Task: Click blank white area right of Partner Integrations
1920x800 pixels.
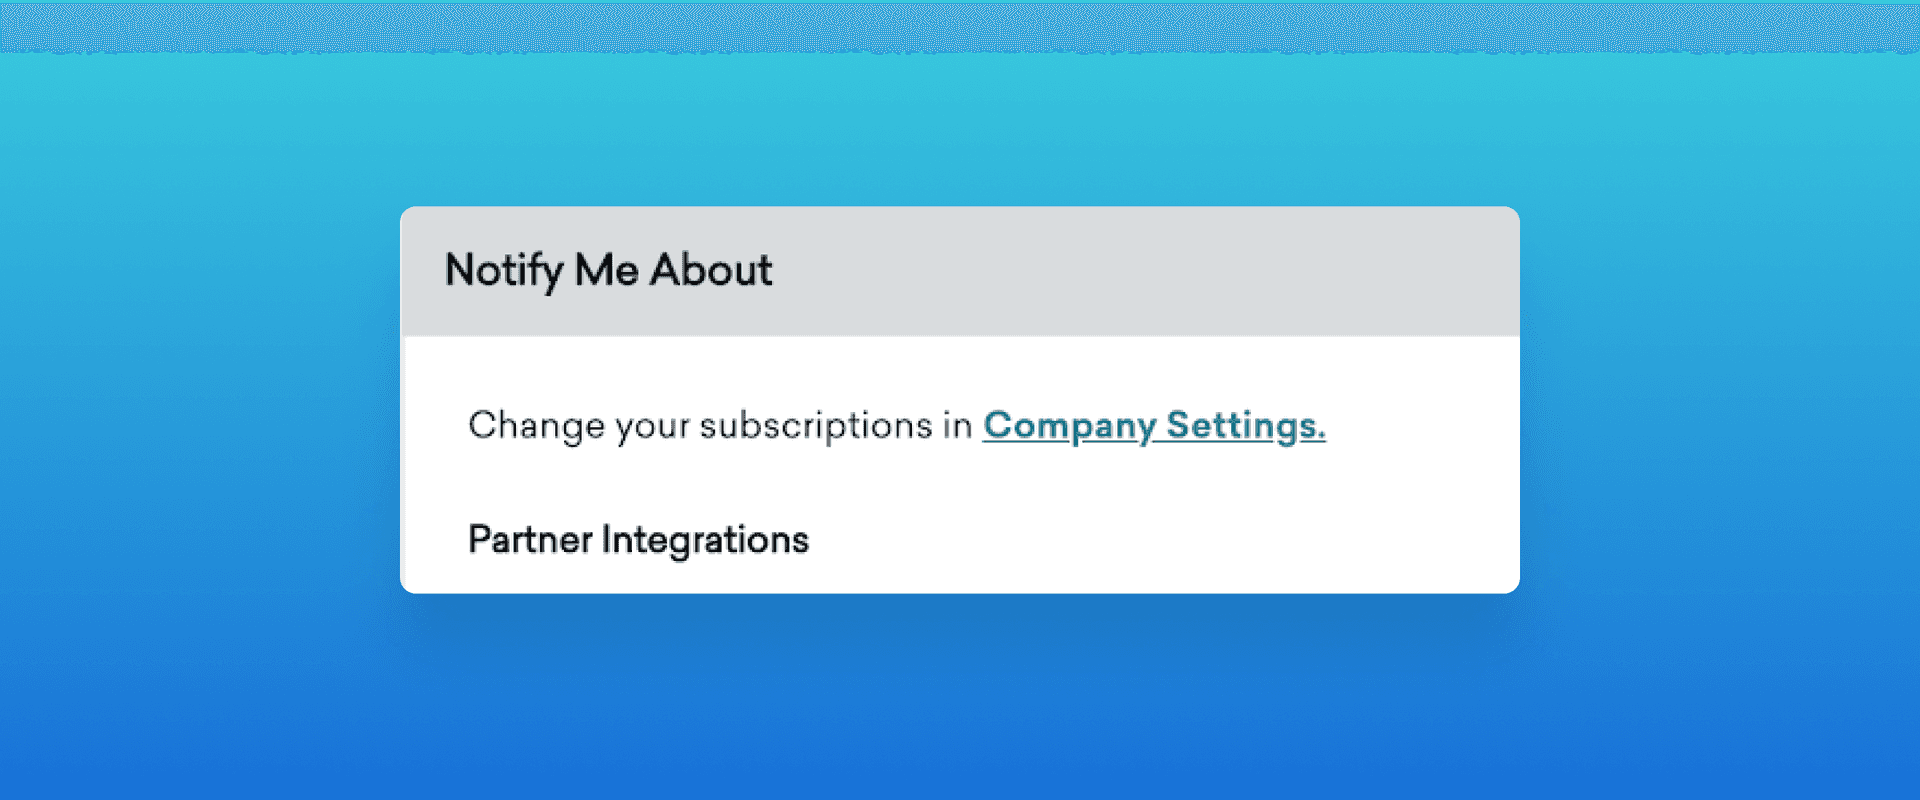Action: coord(1150,540)
